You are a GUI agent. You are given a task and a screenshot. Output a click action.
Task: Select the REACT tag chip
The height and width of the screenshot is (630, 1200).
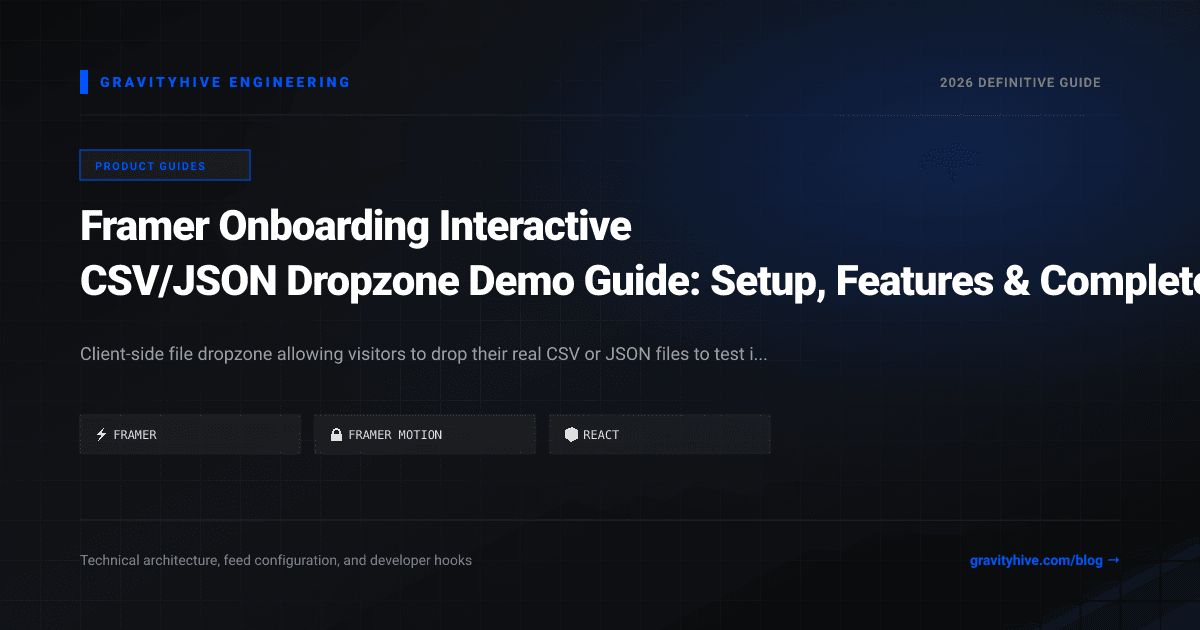(660, 434)
